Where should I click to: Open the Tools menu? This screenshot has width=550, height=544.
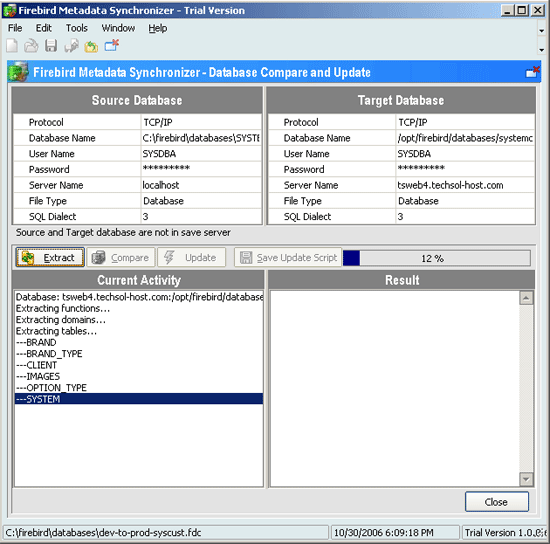77,28
